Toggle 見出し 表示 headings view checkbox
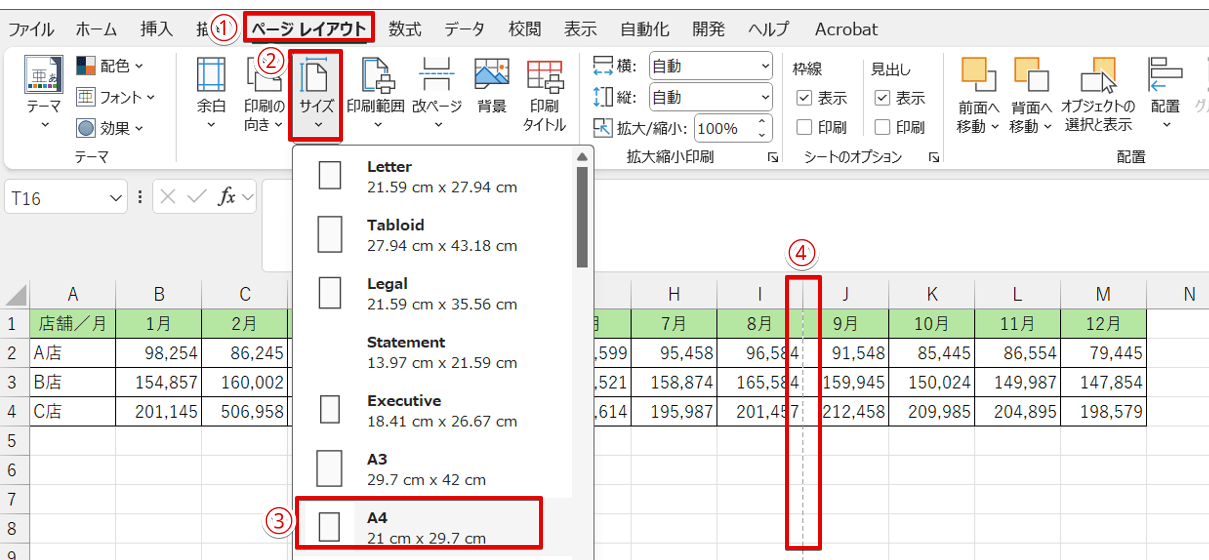 [x=882, y=98]
